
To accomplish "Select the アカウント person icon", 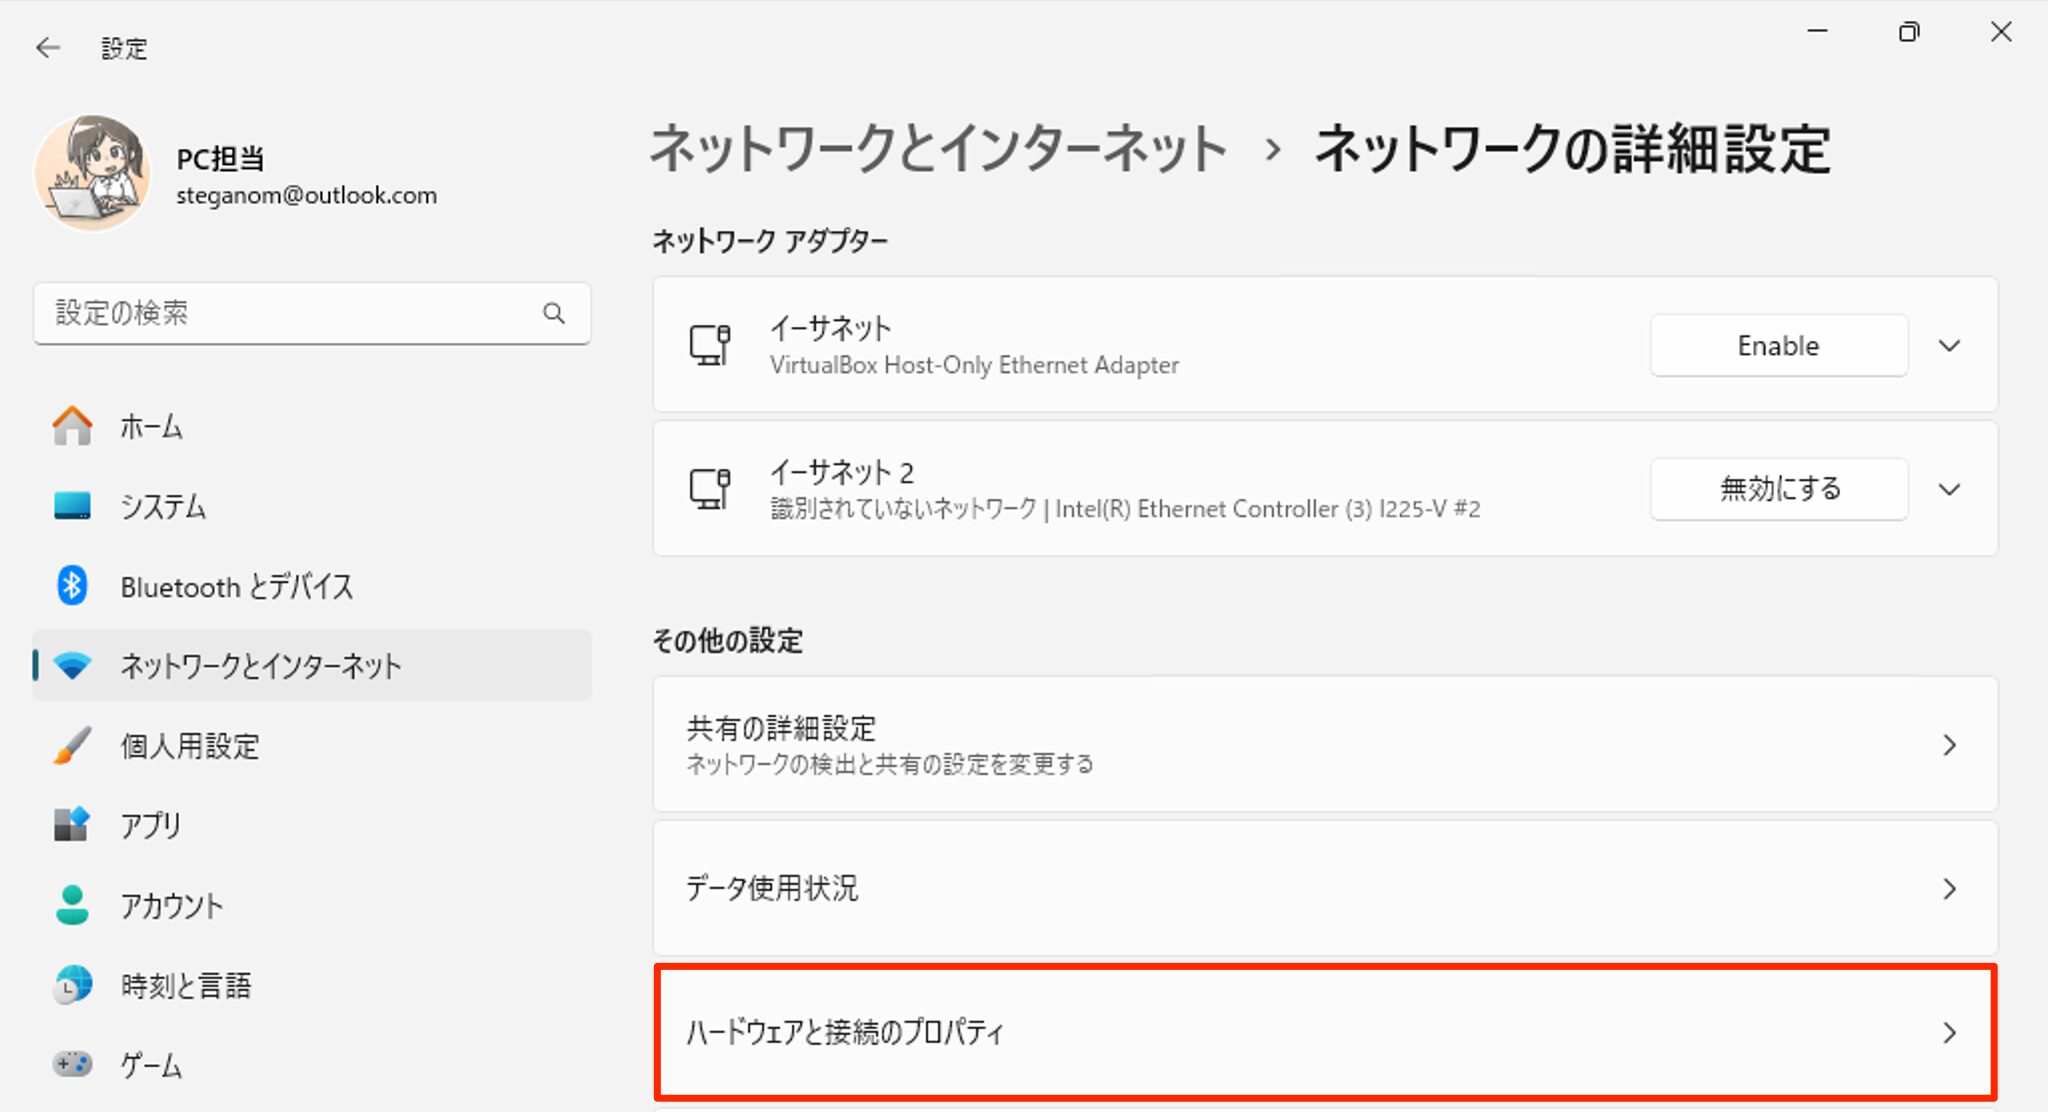I will pyautogui.click(x=73, y=906).
